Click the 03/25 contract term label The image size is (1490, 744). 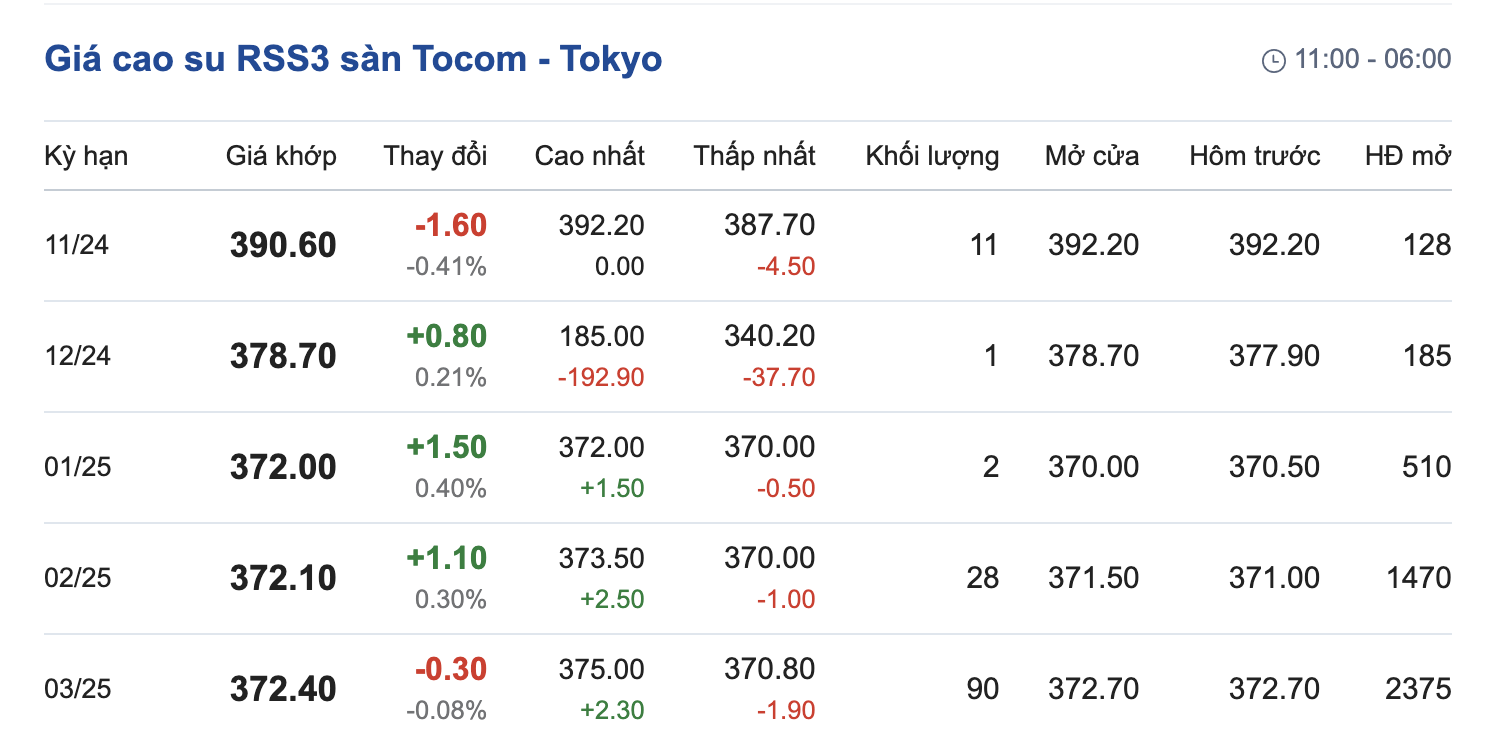[x=77, y=689]
